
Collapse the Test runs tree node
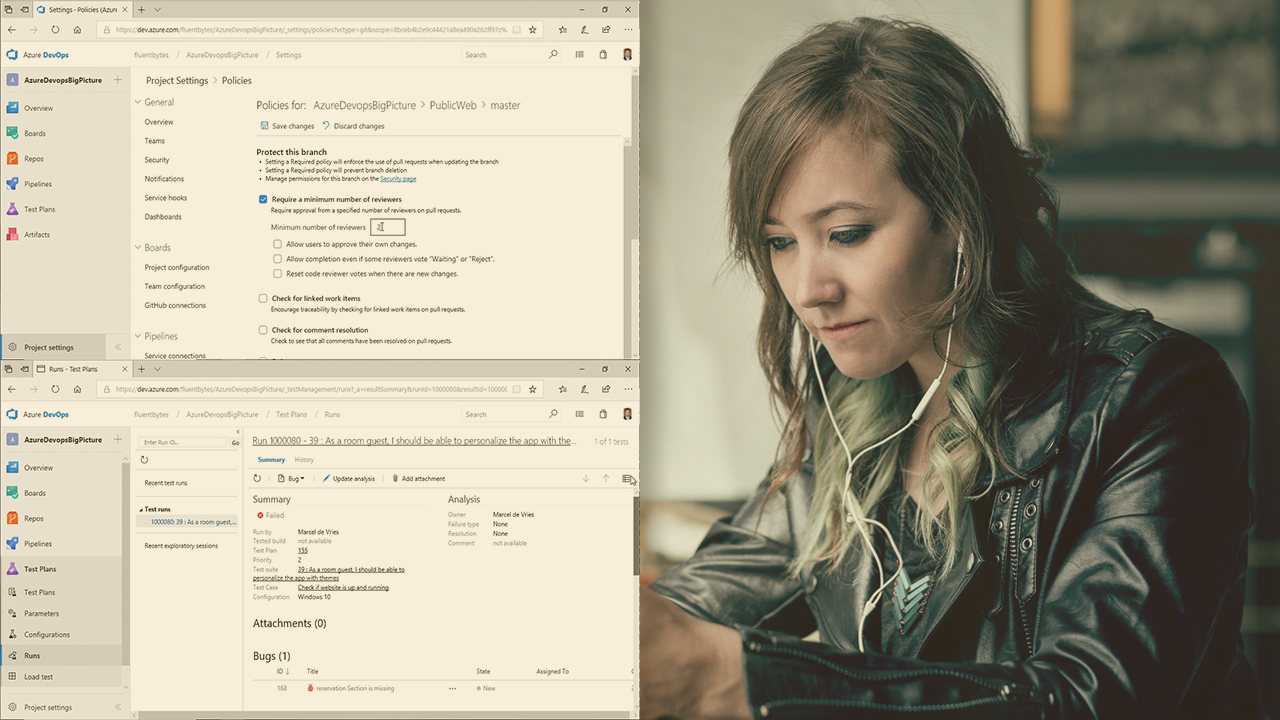coord(141,510)
